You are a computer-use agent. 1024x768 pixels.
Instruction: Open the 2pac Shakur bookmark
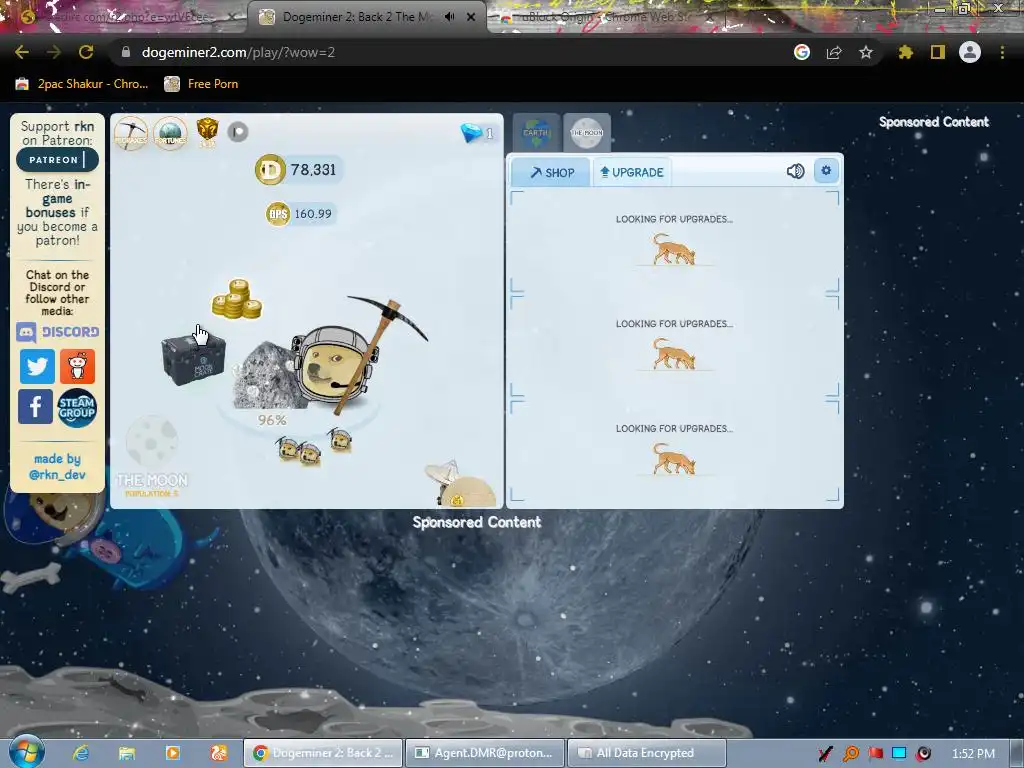82,84
